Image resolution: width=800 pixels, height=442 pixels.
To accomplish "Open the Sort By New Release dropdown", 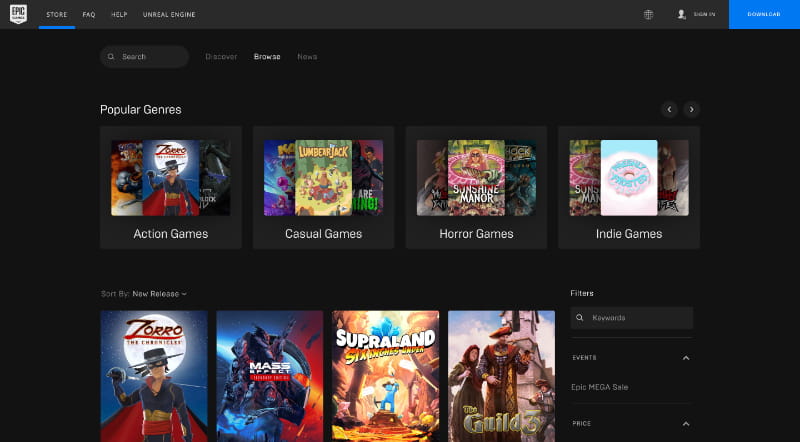I will tap(159, 294).
